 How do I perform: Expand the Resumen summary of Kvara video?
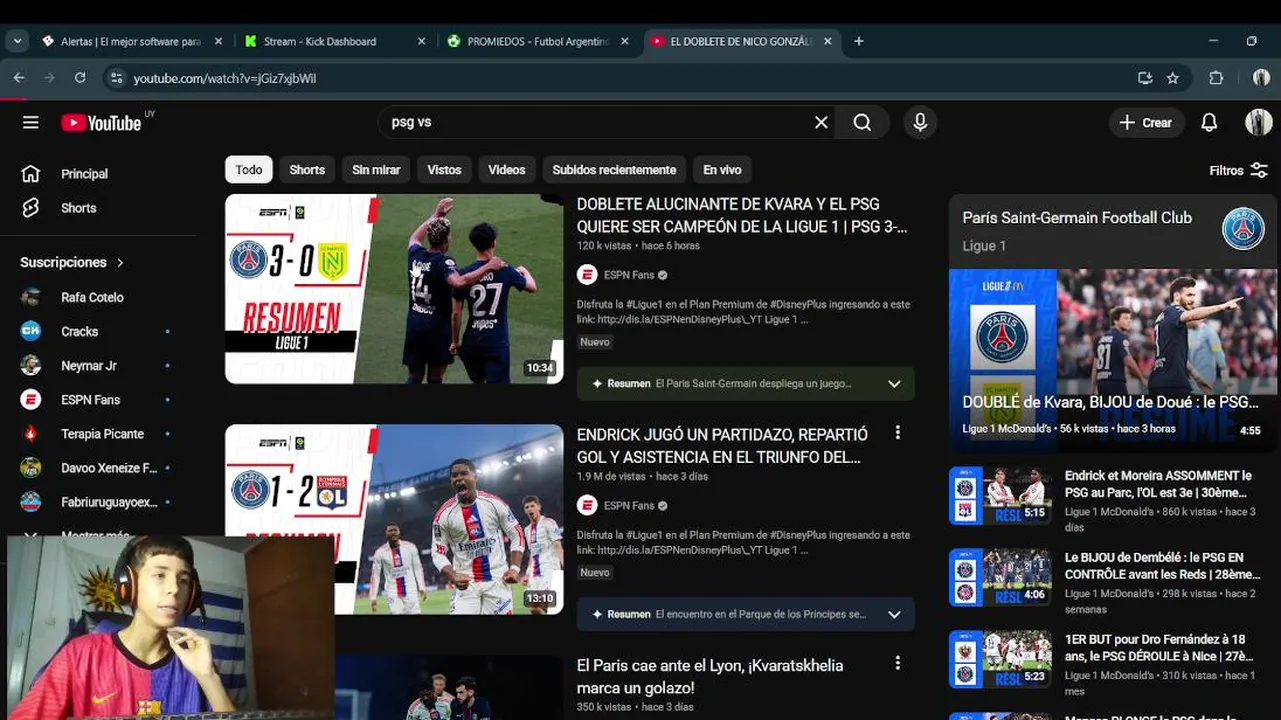click(x=894, y=384)
